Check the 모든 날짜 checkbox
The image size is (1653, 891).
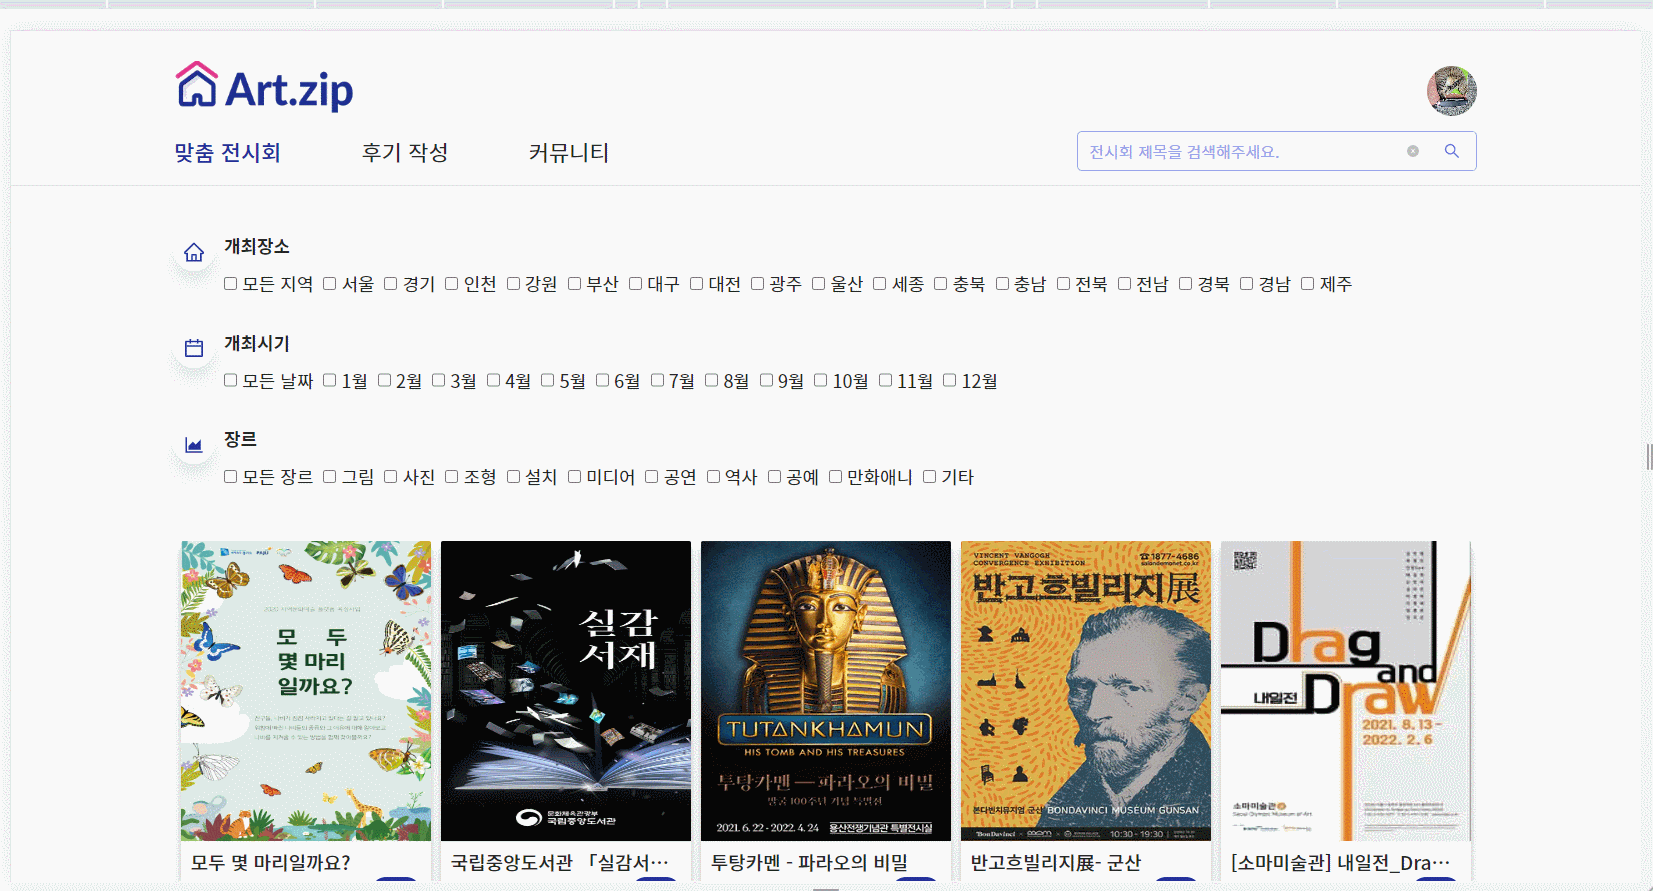pos(231,380)
